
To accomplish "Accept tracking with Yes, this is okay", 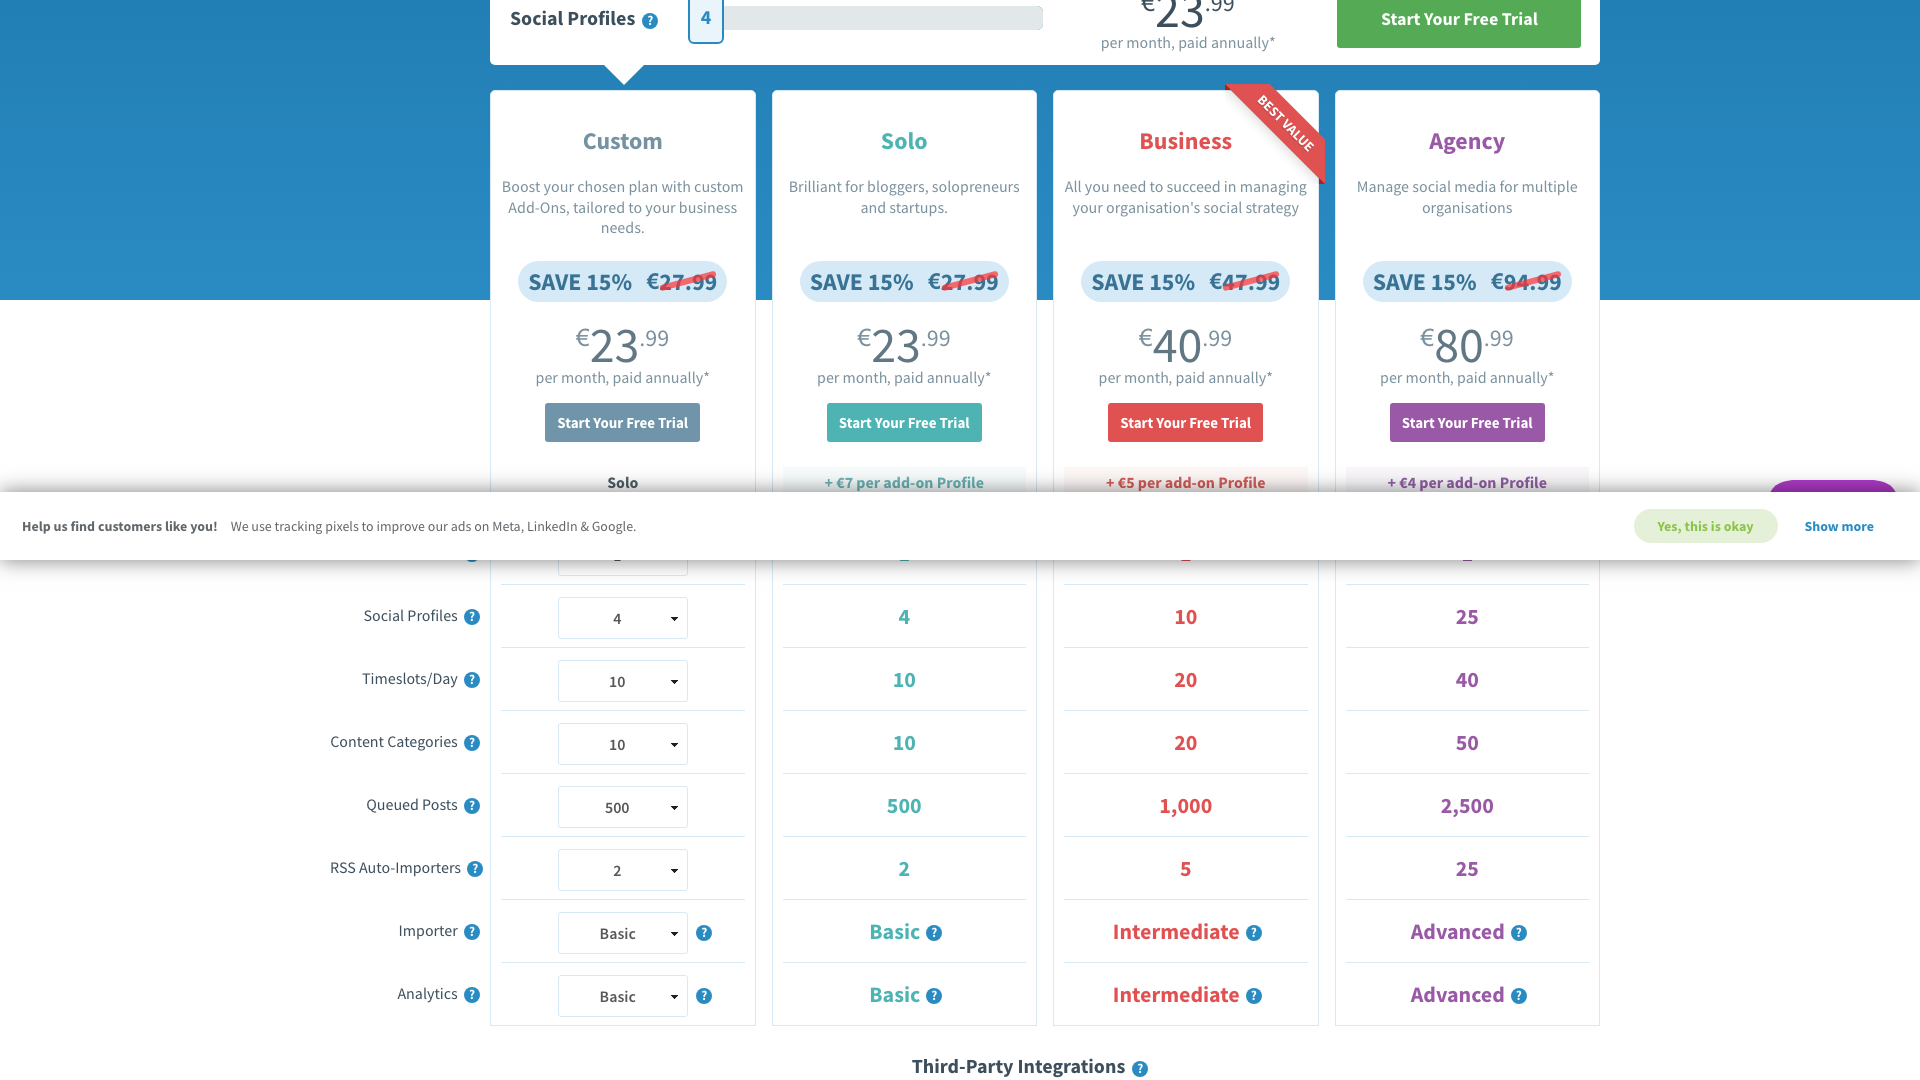I will click(1705, 526).
